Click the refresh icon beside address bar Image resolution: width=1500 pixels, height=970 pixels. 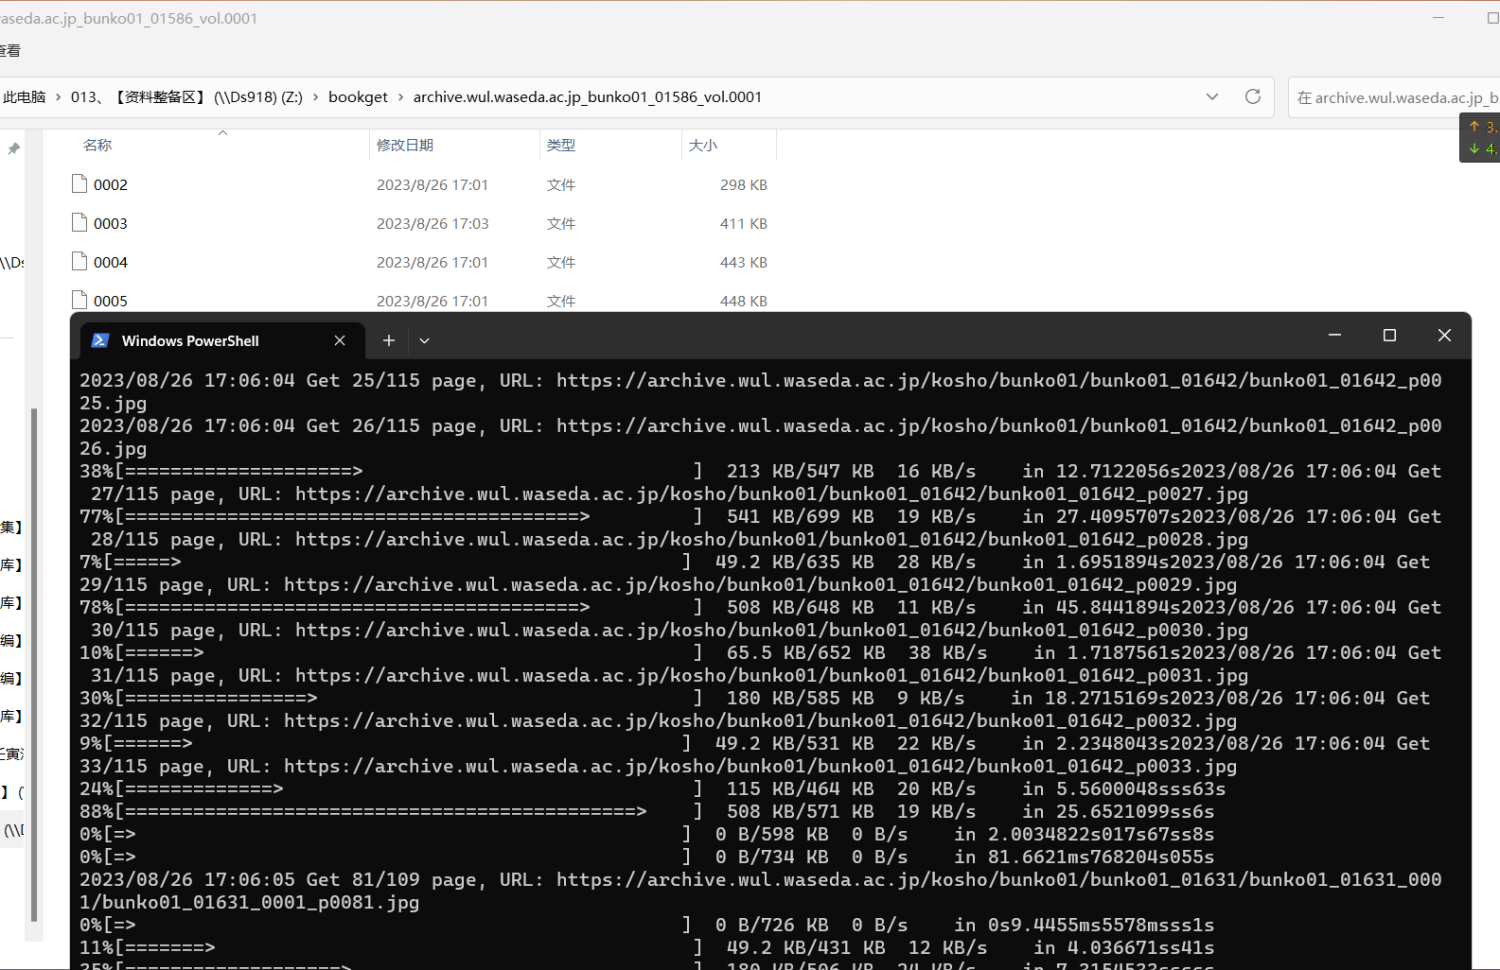click(x=1252, y=97)
